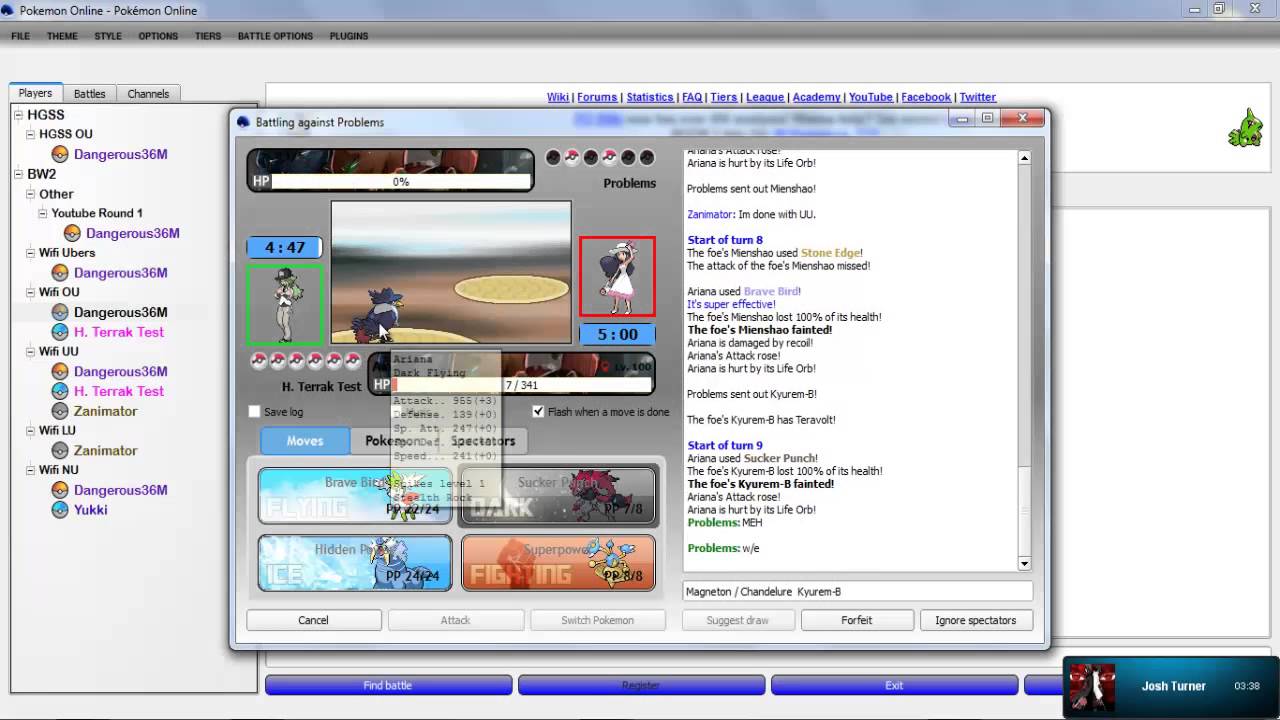Click the rightmost pokeball above H. Terrak Test

coord(352,361)
